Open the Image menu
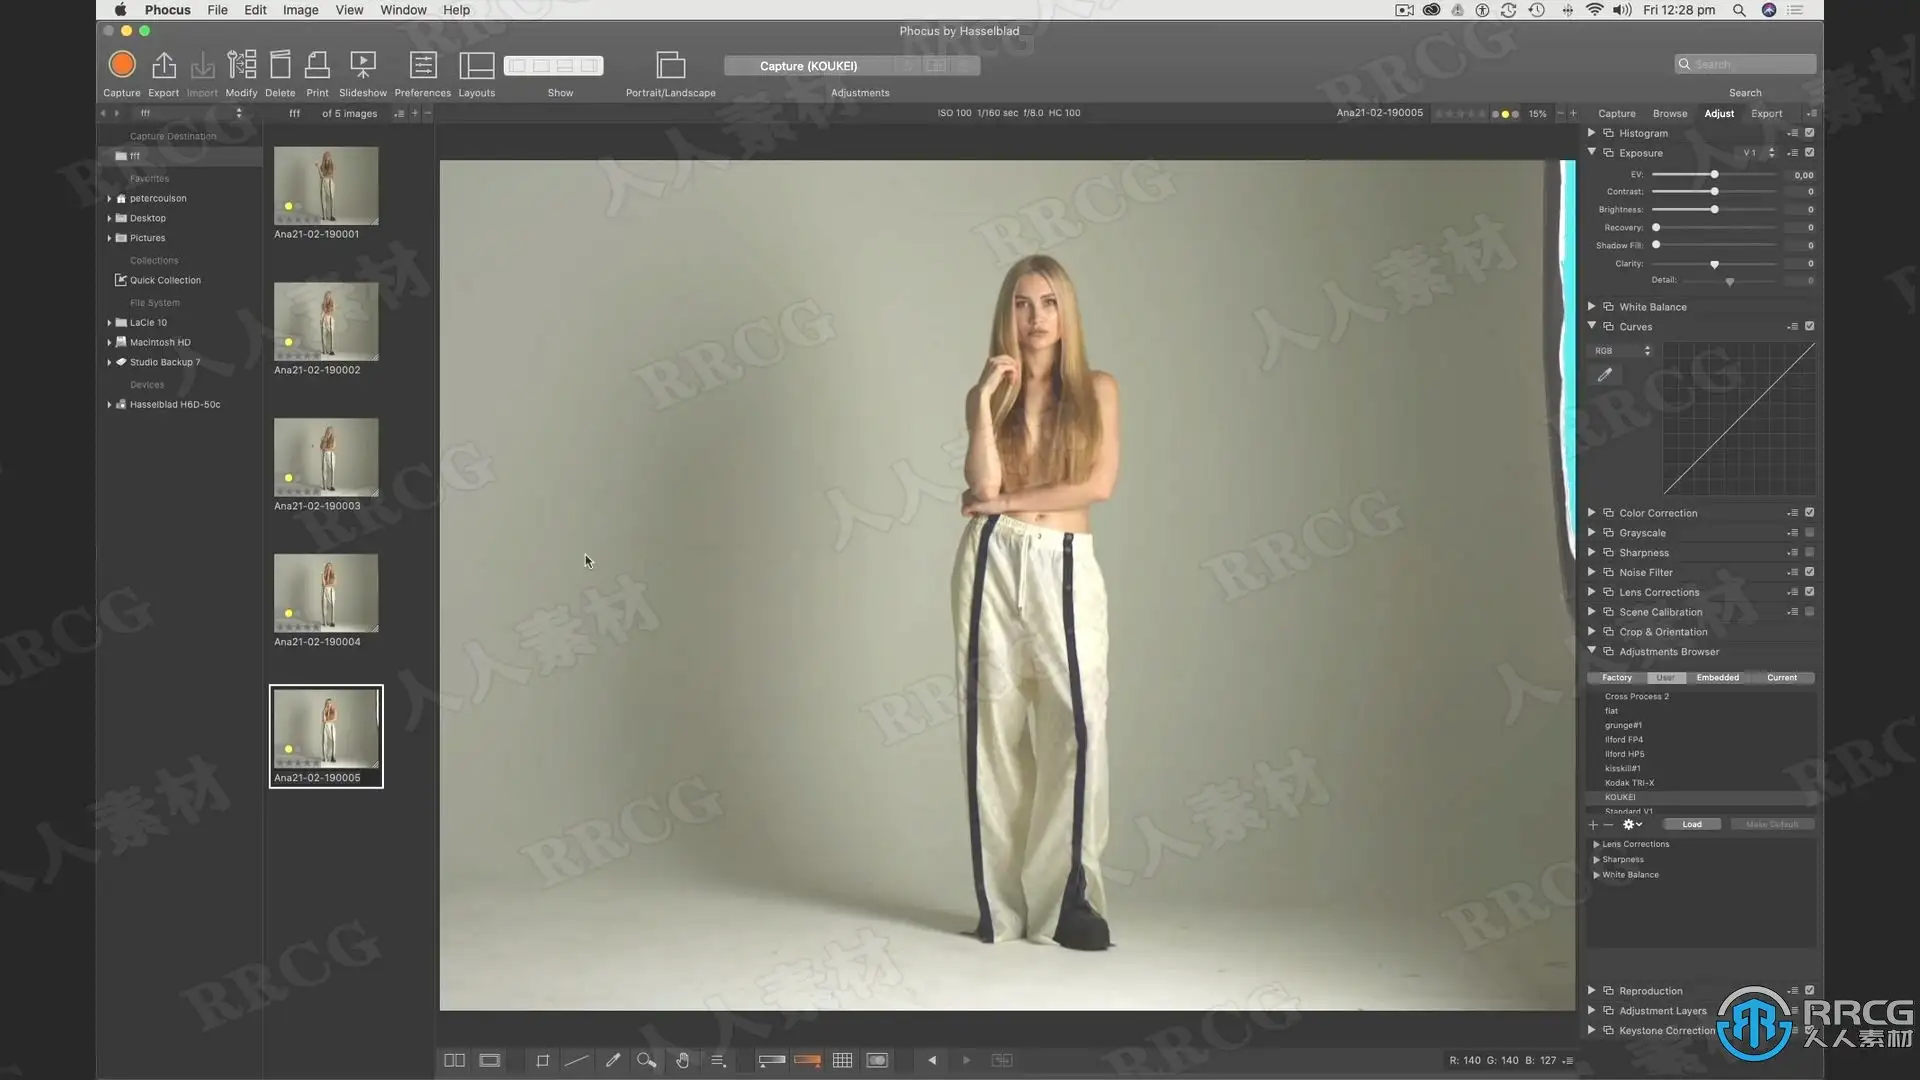The image size is (1920, 1080). coord(300,10)
